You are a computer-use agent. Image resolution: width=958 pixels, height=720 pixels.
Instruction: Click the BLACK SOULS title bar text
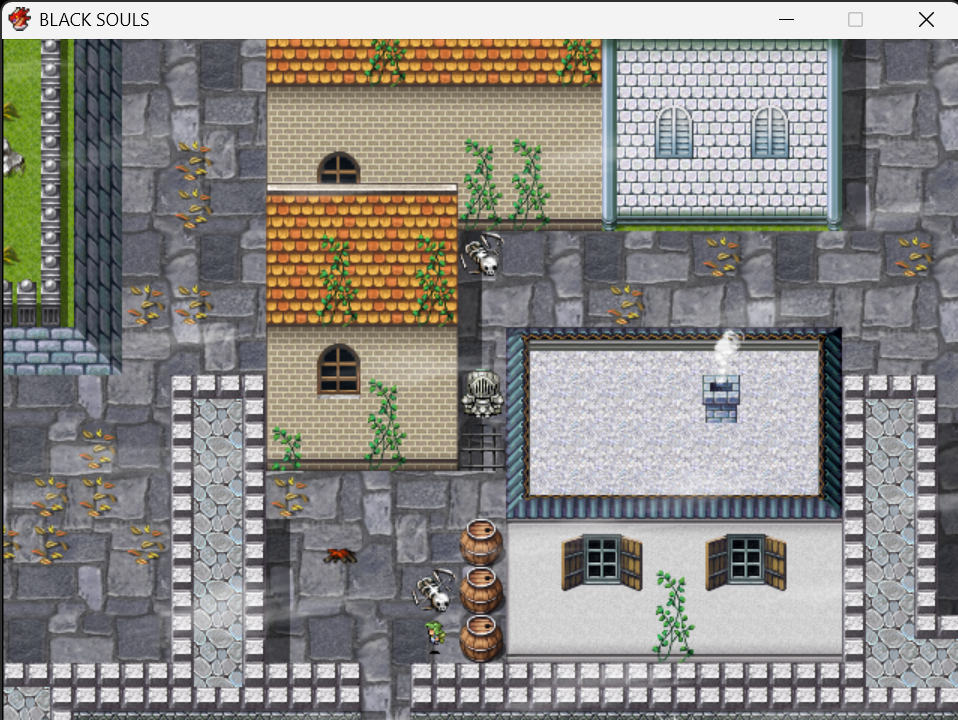94,20
